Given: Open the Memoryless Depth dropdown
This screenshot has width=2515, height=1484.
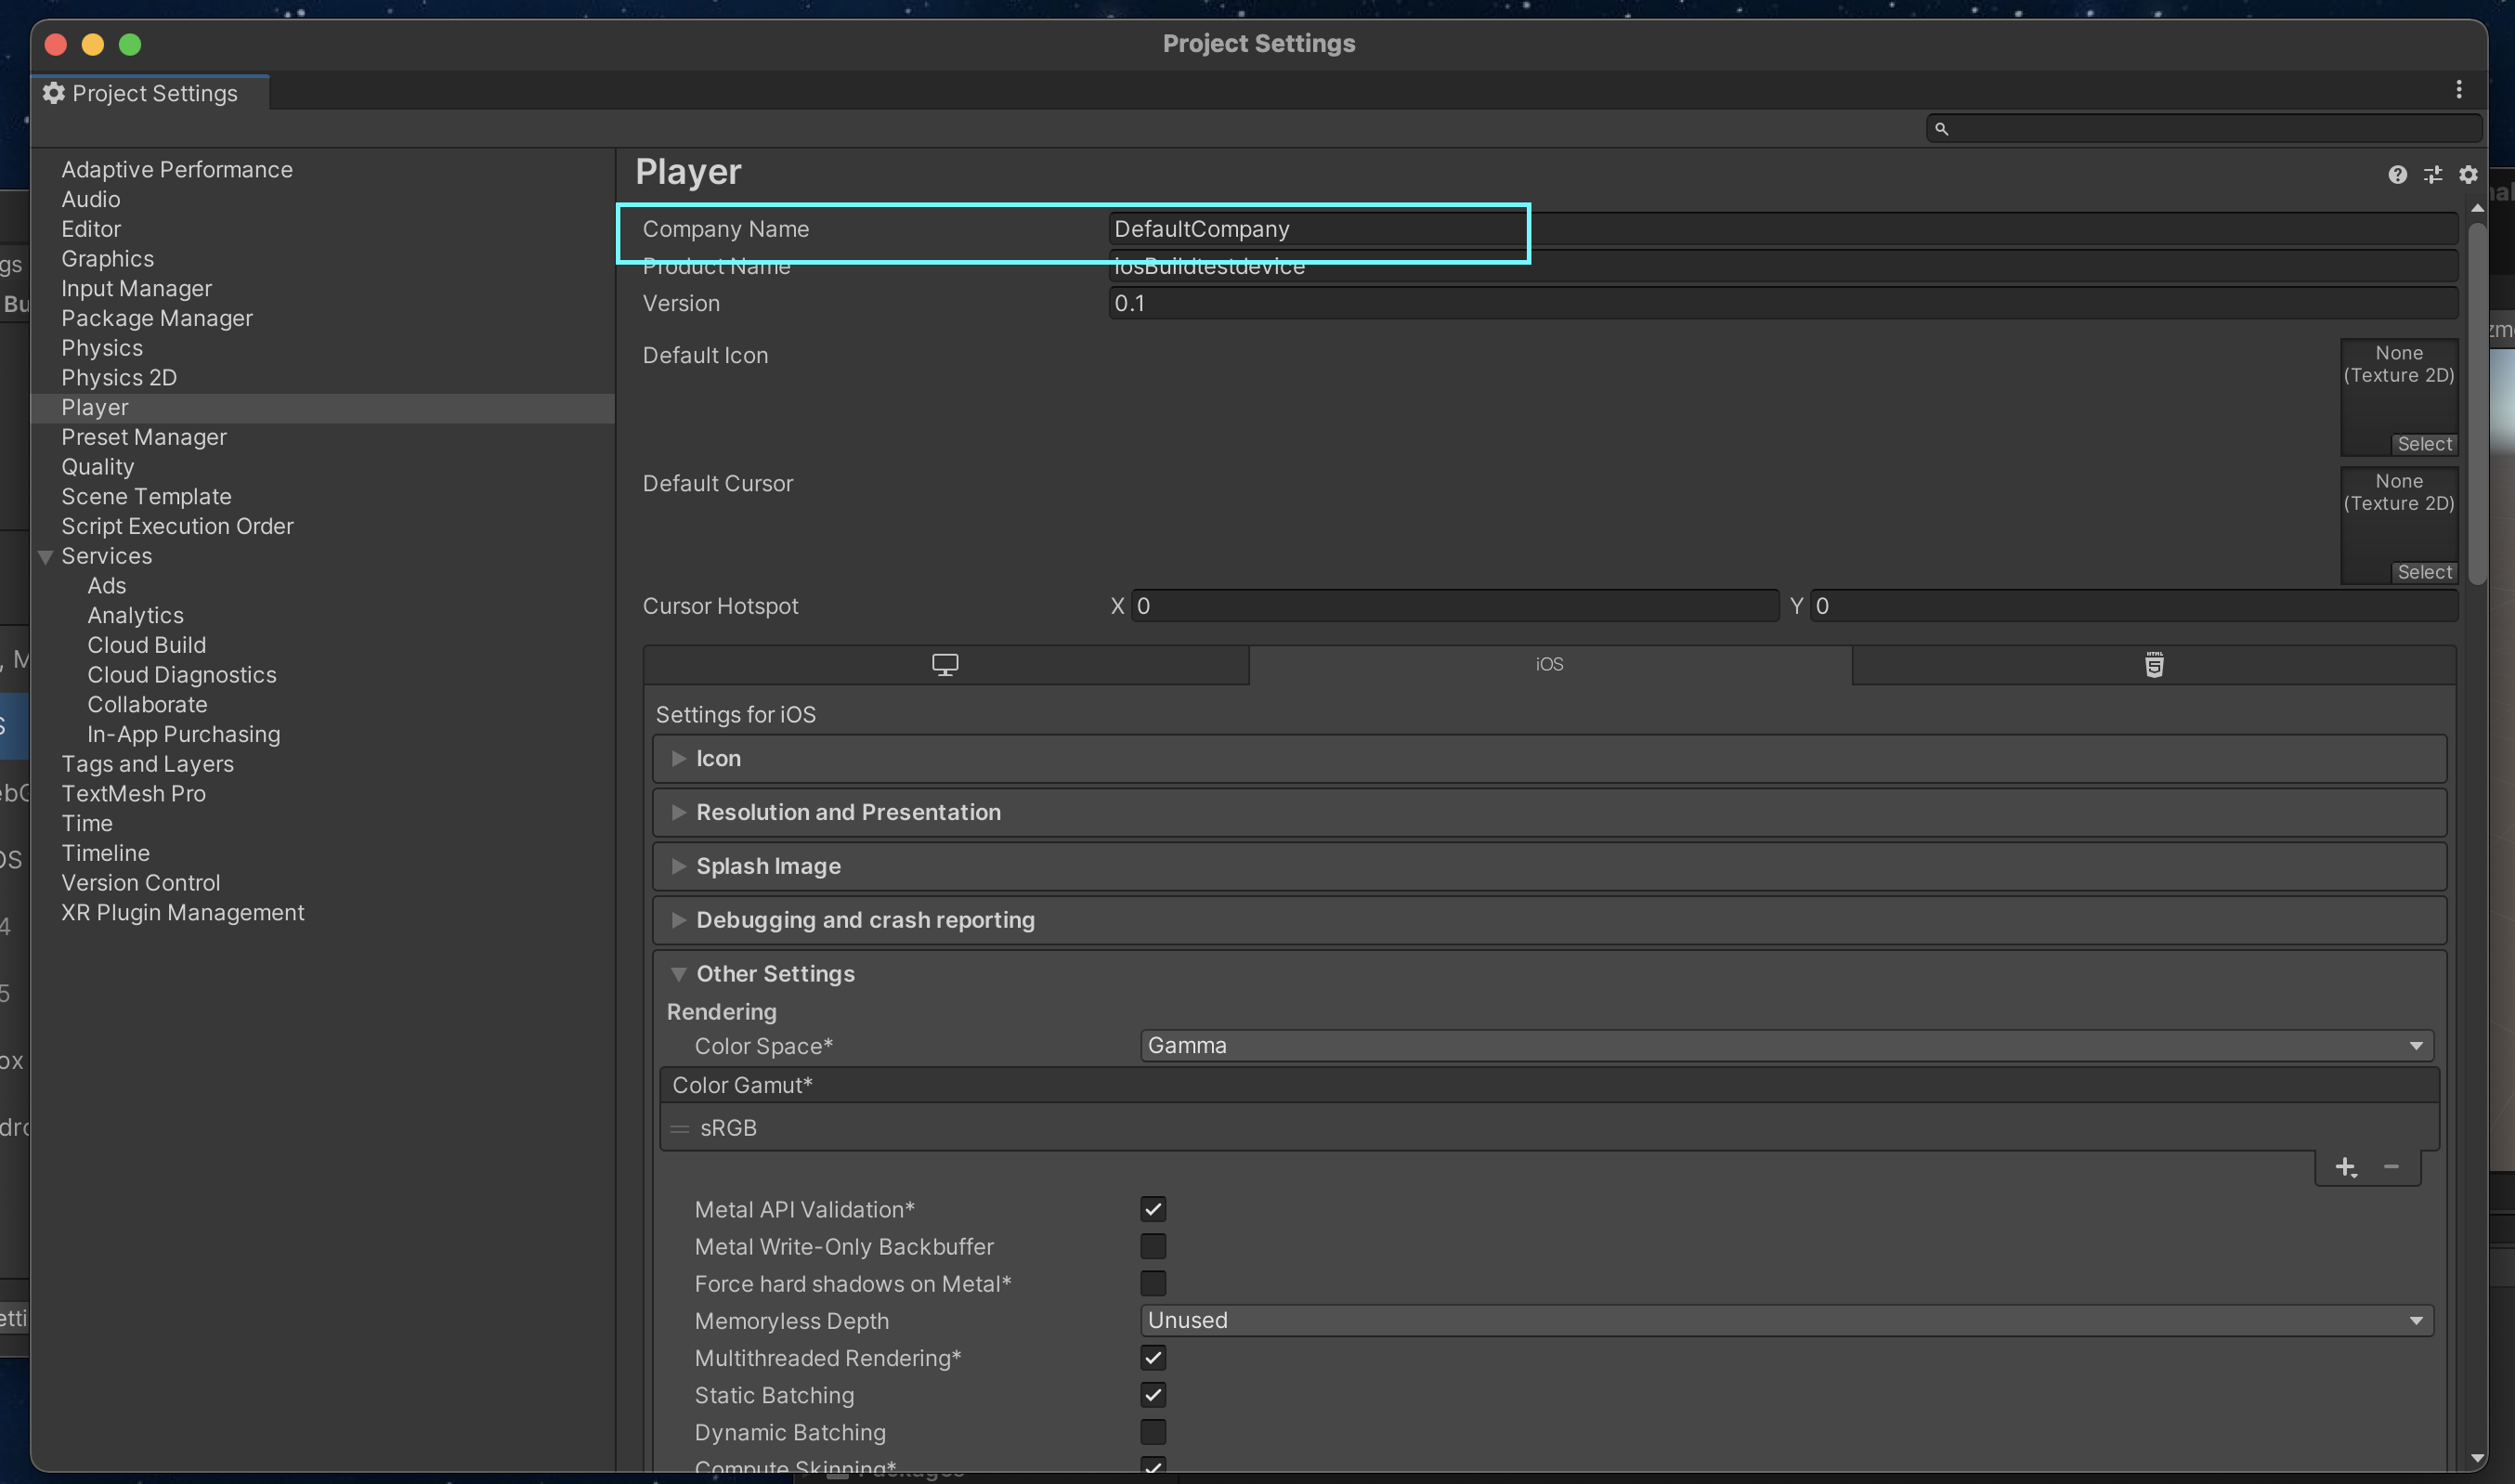Looking at the screenshot, I should (x=1786, y=1320).
